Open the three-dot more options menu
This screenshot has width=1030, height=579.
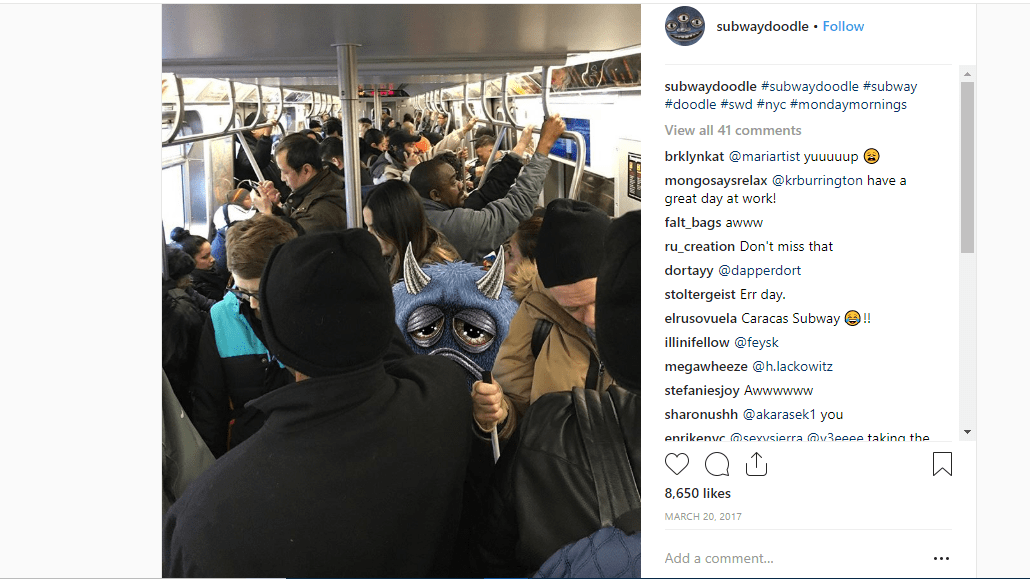click(941, 559)
